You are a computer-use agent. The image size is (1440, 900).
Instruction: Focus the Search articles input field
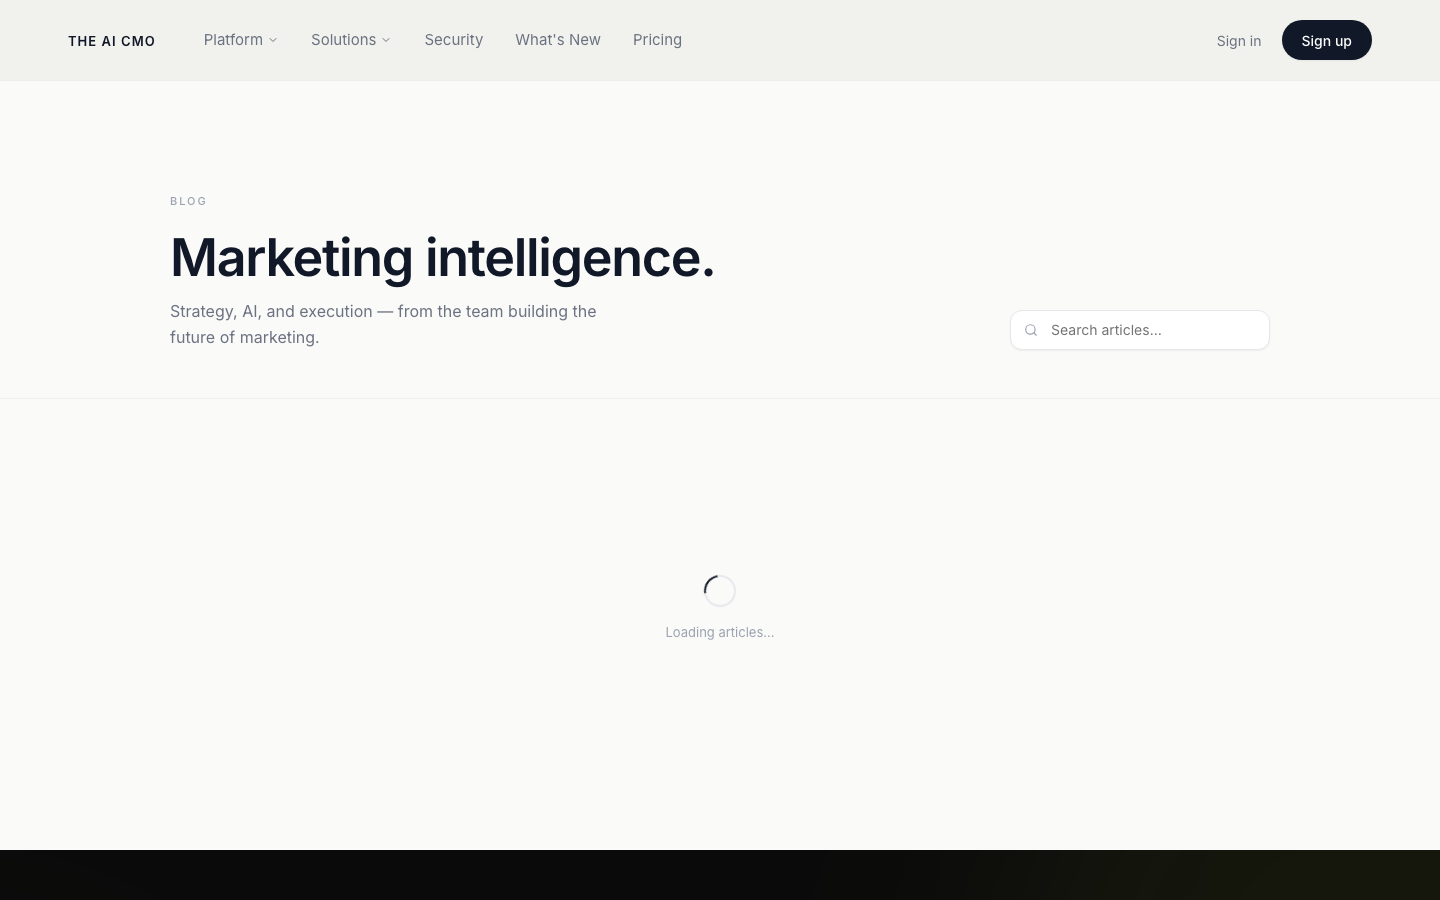point(1140,330)
